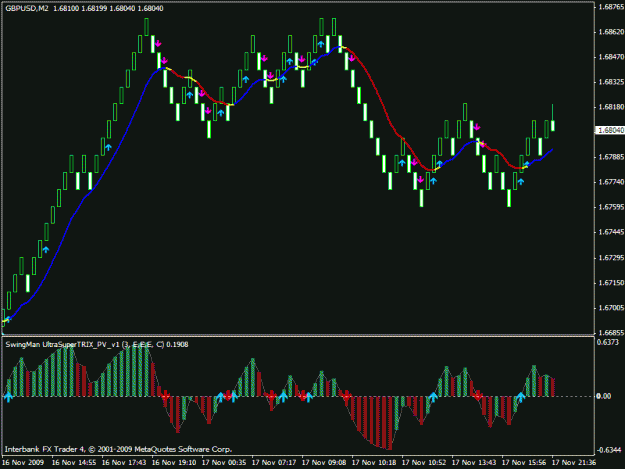Click price scale value 1.68470

click(x=611, y=57)
